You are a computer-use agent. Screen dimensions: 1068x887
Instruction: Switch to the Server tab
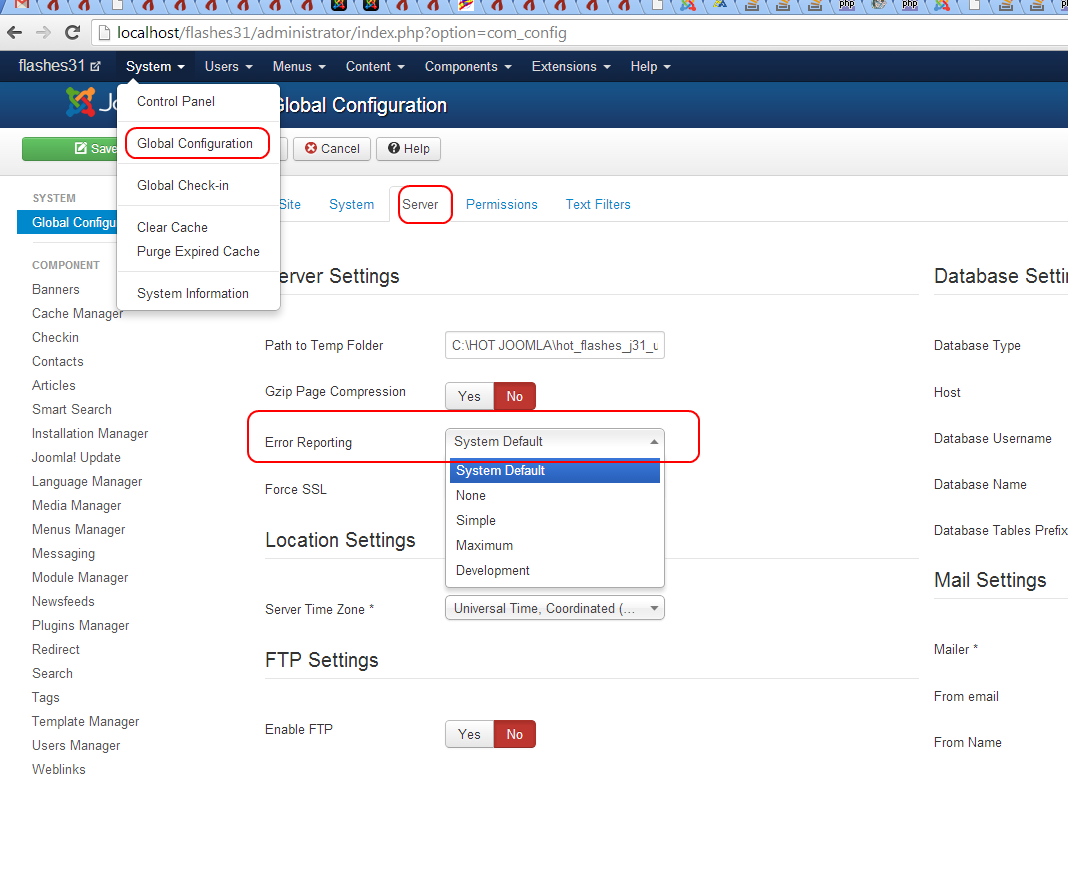point(420,204)
